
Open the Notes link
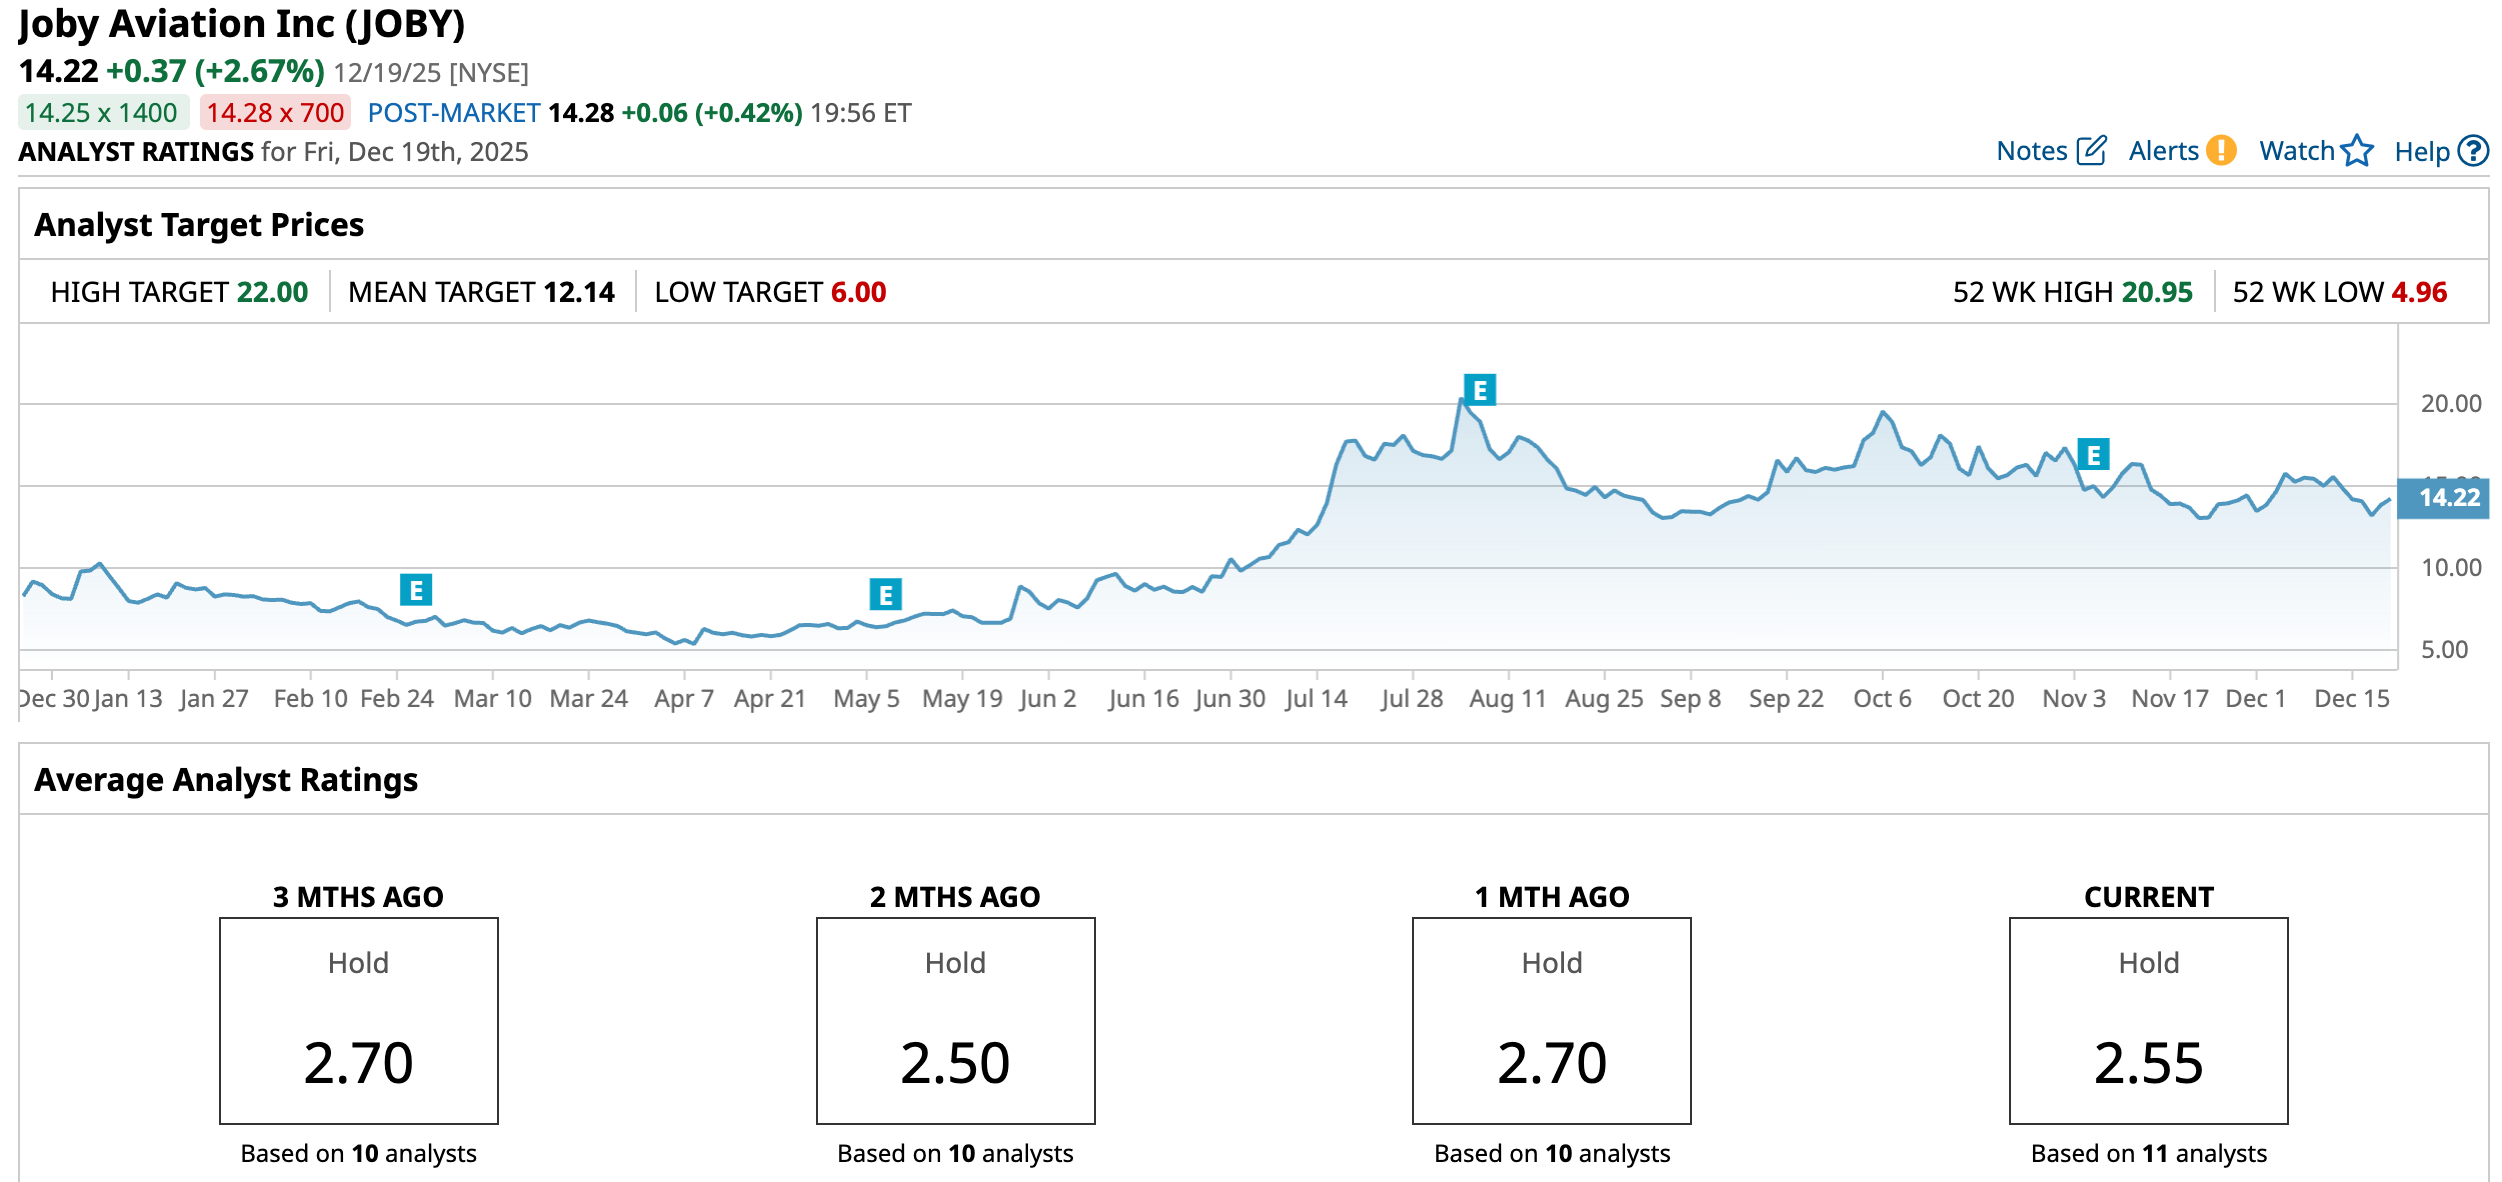pos(2031,151)
